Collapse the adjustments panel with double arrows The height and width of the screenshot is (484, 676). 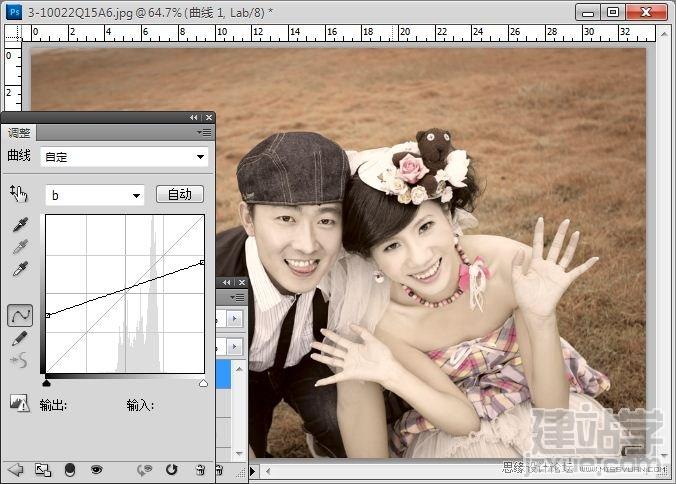[x=194, y=117]
